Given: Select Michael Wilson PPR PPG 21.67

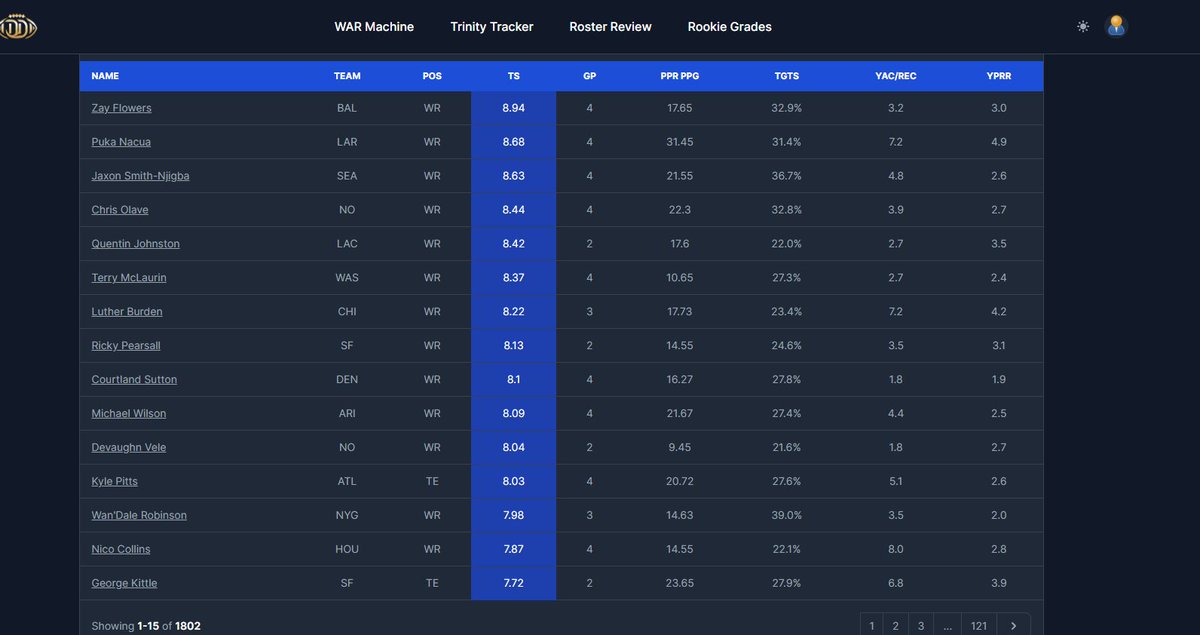Looking at the screenshot, I should click(678, 414).
